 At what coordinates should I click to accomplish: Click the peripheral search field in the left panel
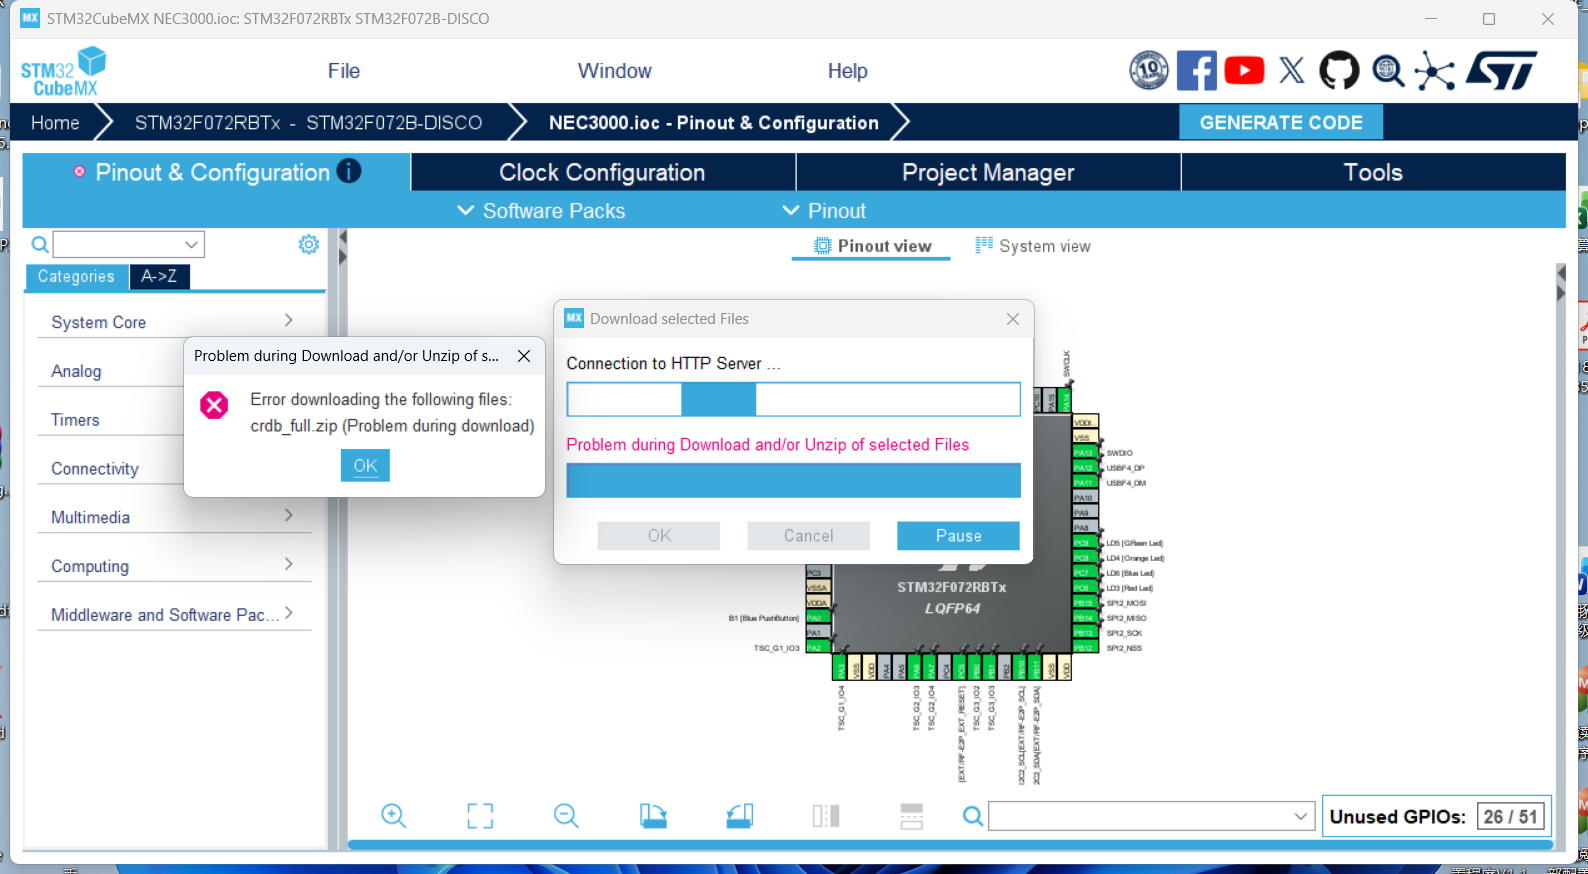pyautogui.click(x=118, y=244)
